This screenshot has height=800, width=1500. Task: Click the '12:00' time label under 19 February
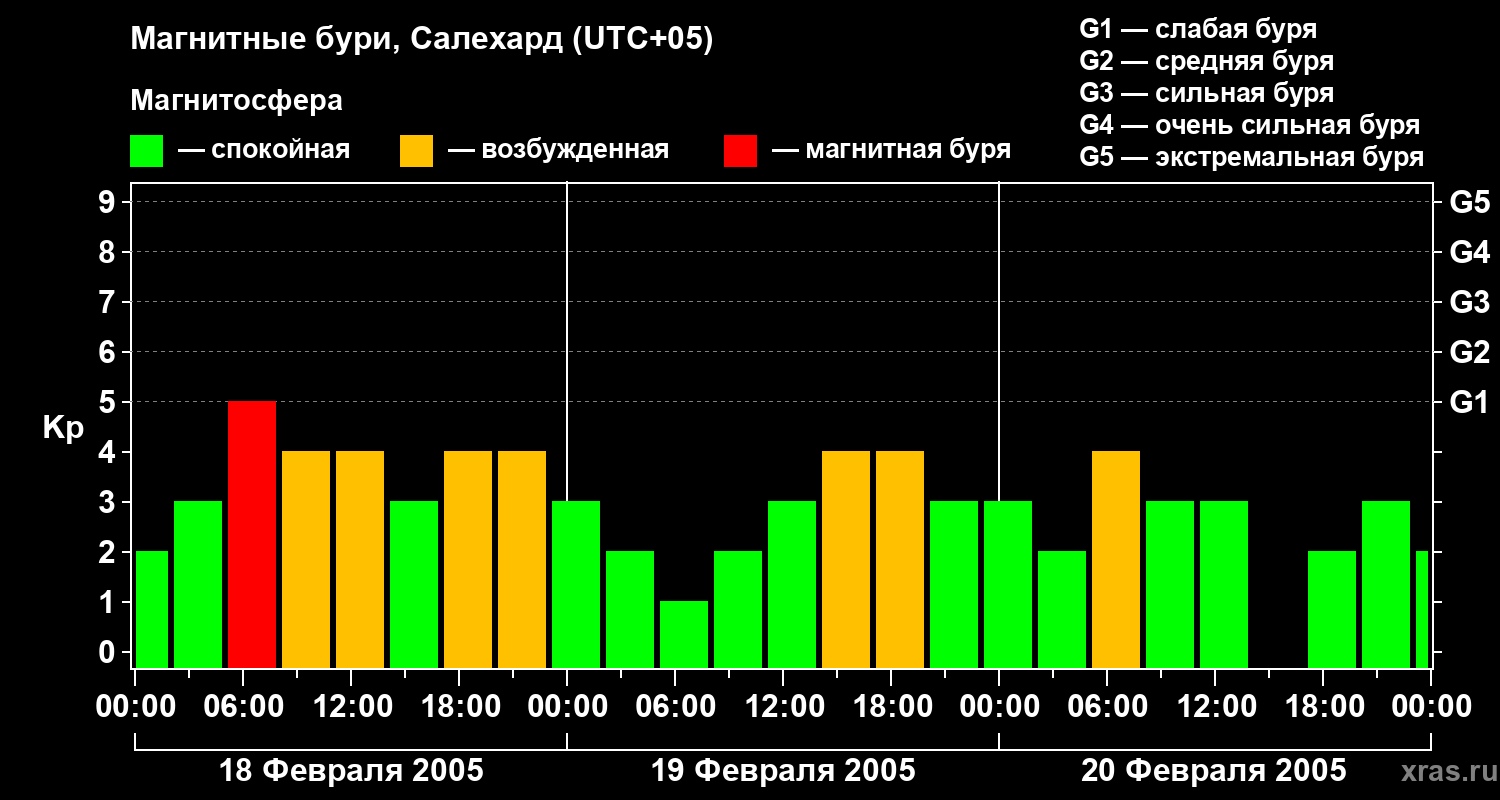point(783,707)
